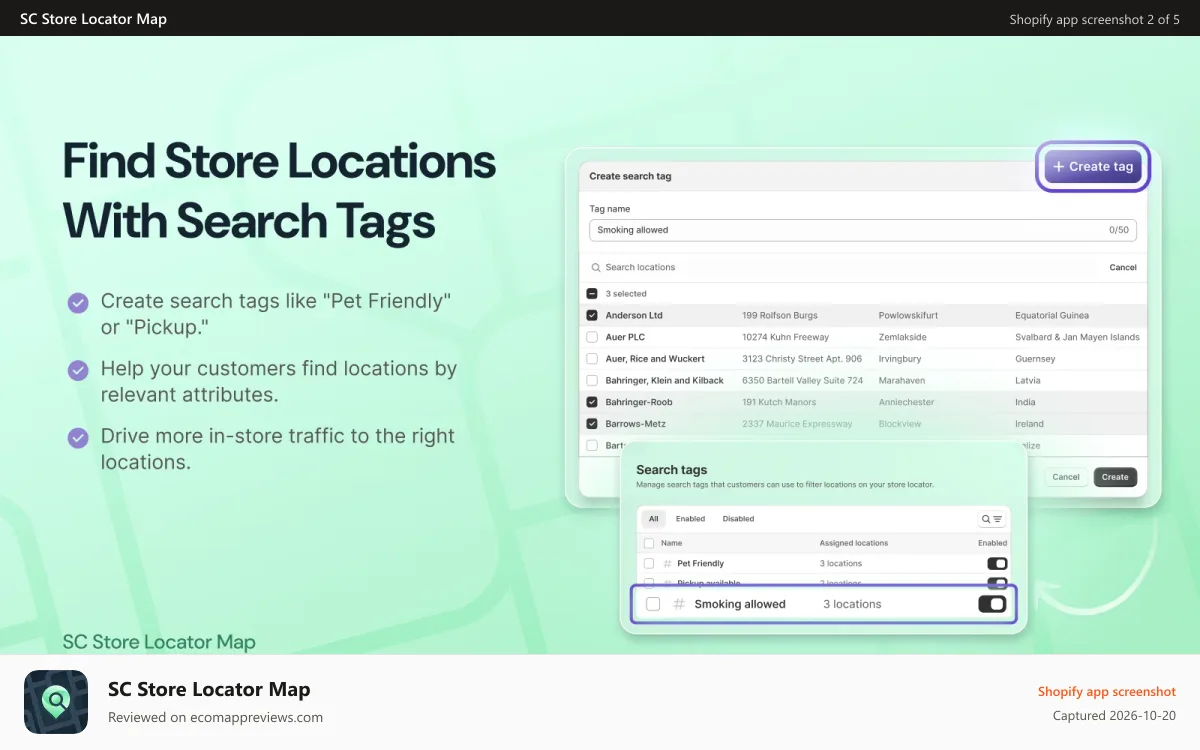Image resolution: width=1200 pixels, height=750 pixels.
Task: Click the hash icon beside Smoking allowed
Action: pyautogui.click(x=679, y=604)
